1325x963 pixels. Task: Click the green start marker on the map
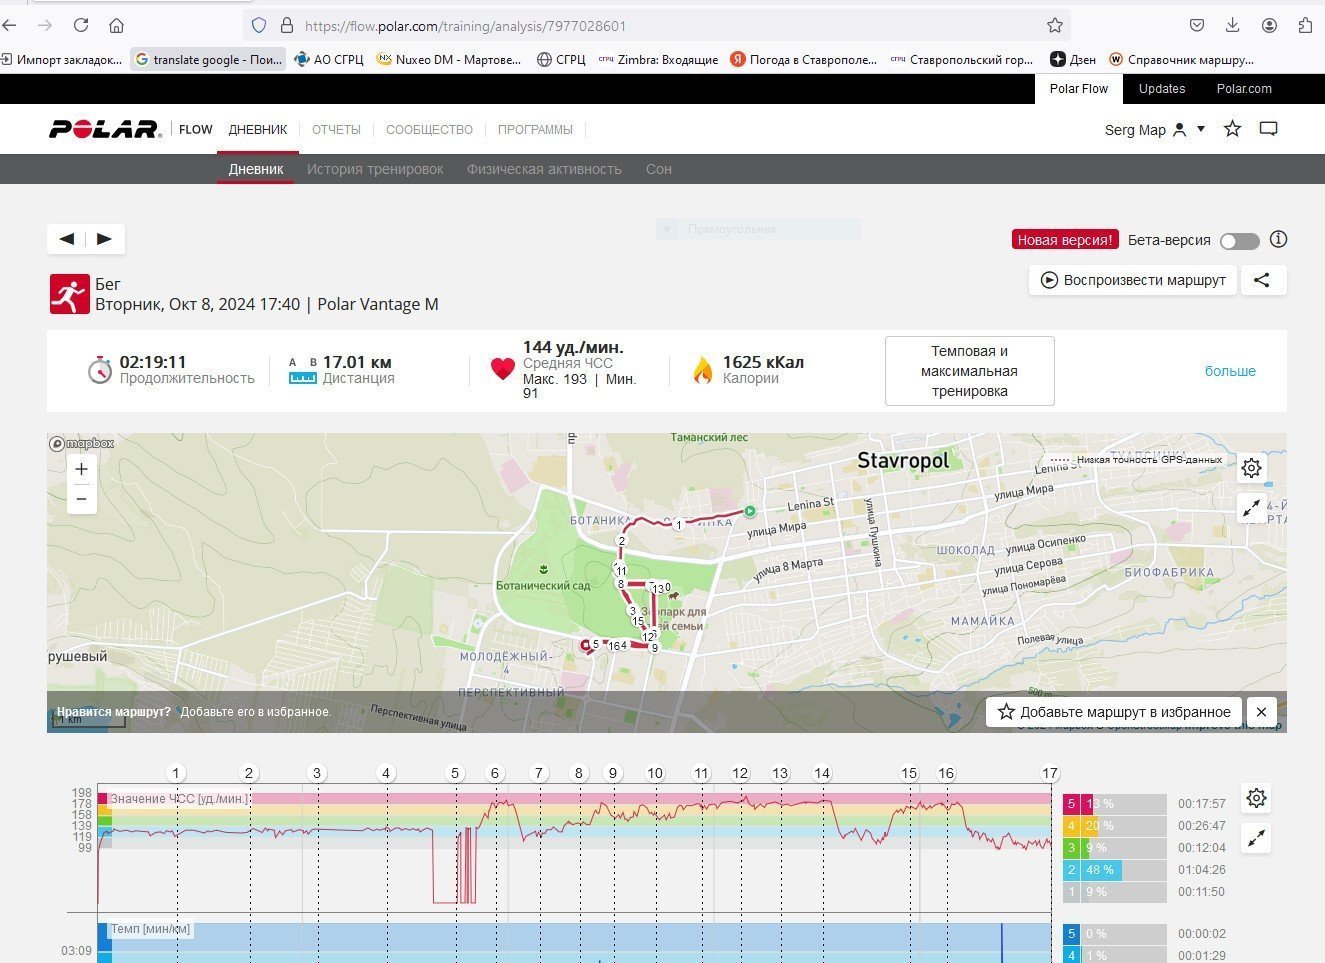pos(749,512)
